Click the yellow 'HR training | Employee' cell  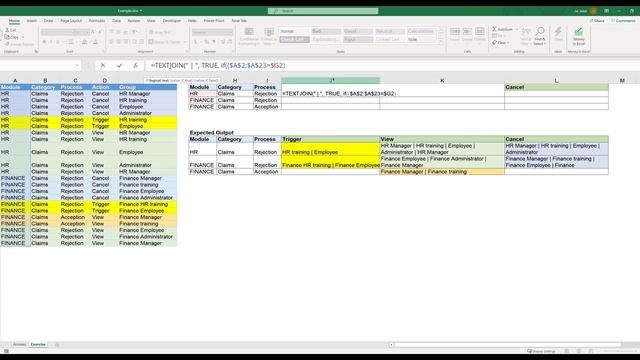click(x=331, y=149)
